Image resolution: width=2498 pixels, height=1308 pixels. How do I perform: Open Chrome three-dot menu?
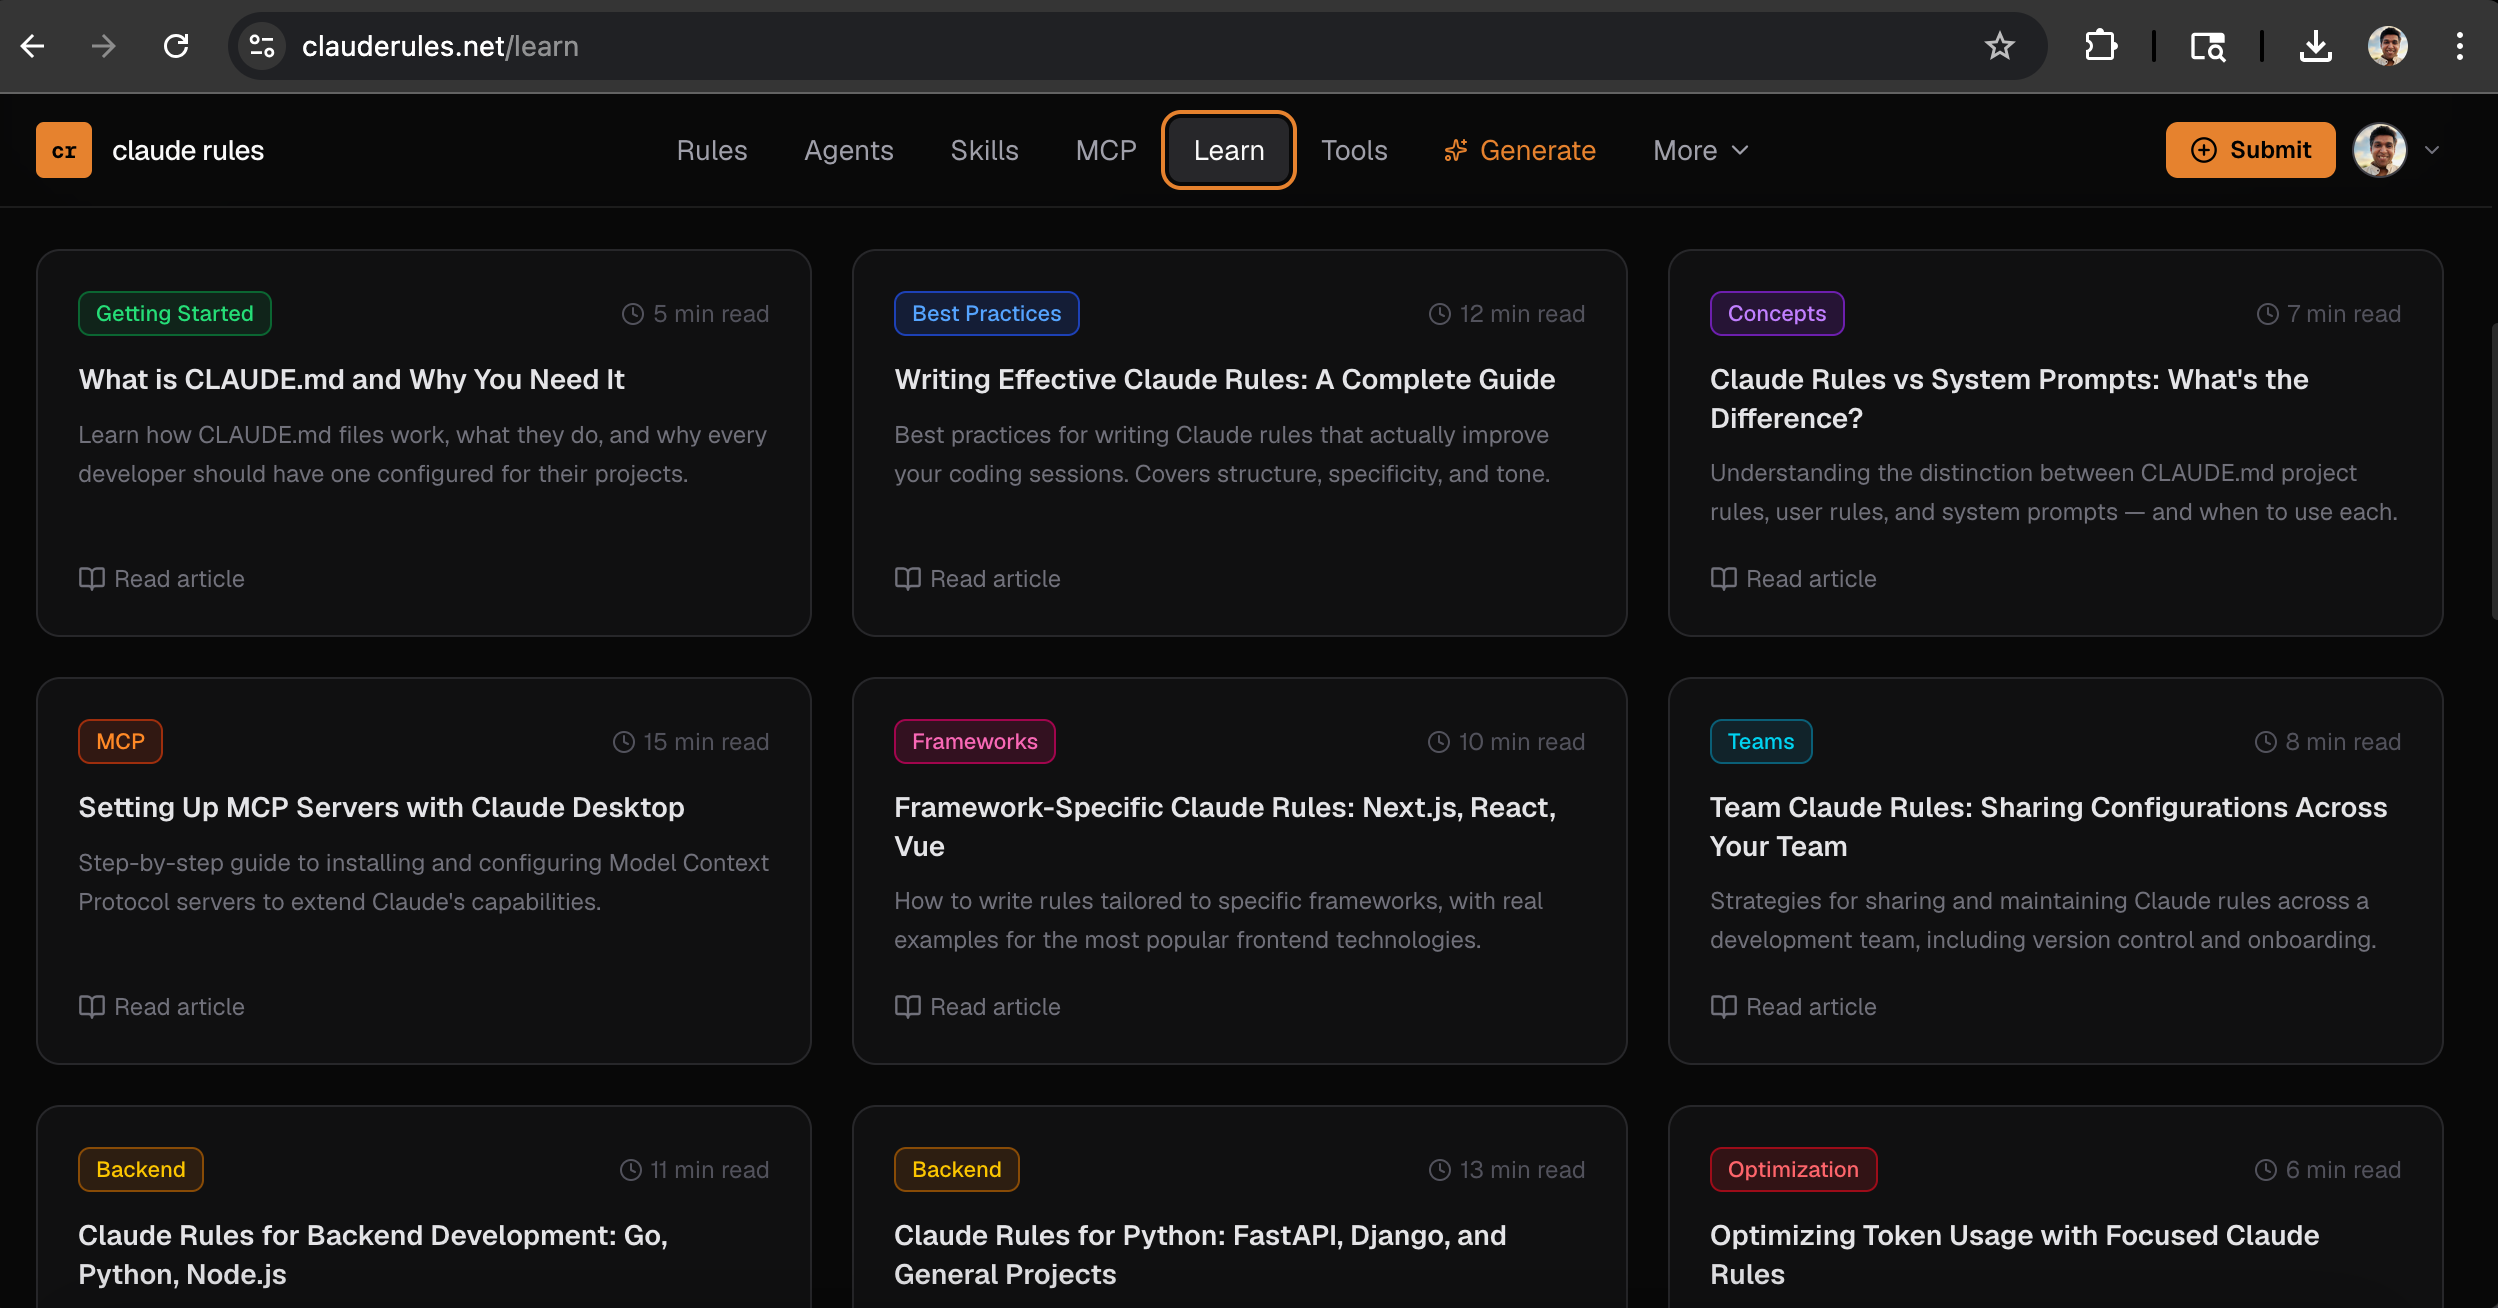click(2459, 46)
